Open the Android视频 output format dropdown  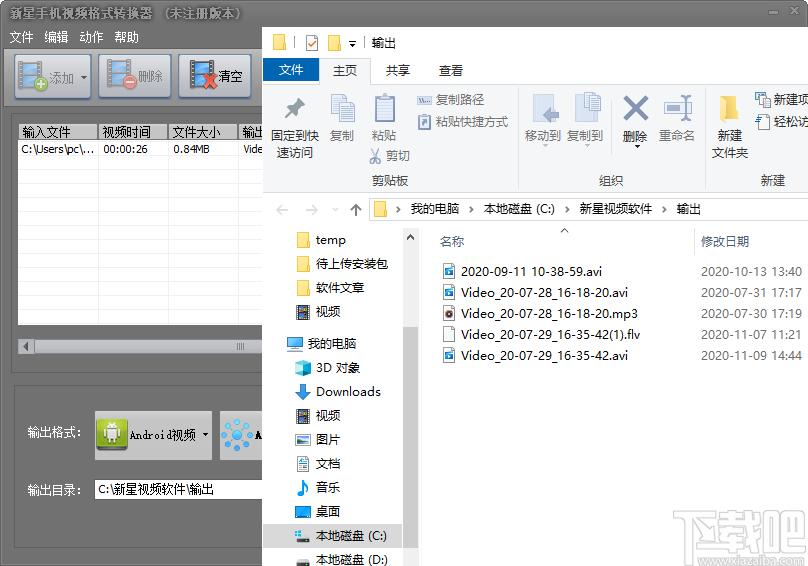[x=205, y=435]
